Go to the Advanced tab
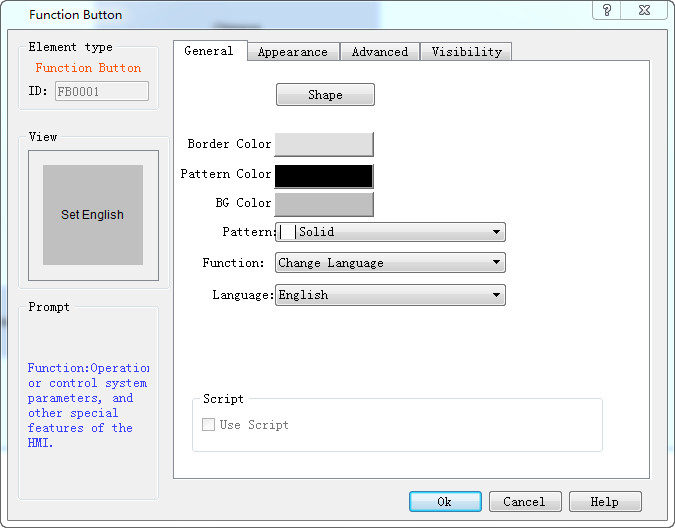Image resolution: width=675 pixels, height=528 pixels. [380, 52]
